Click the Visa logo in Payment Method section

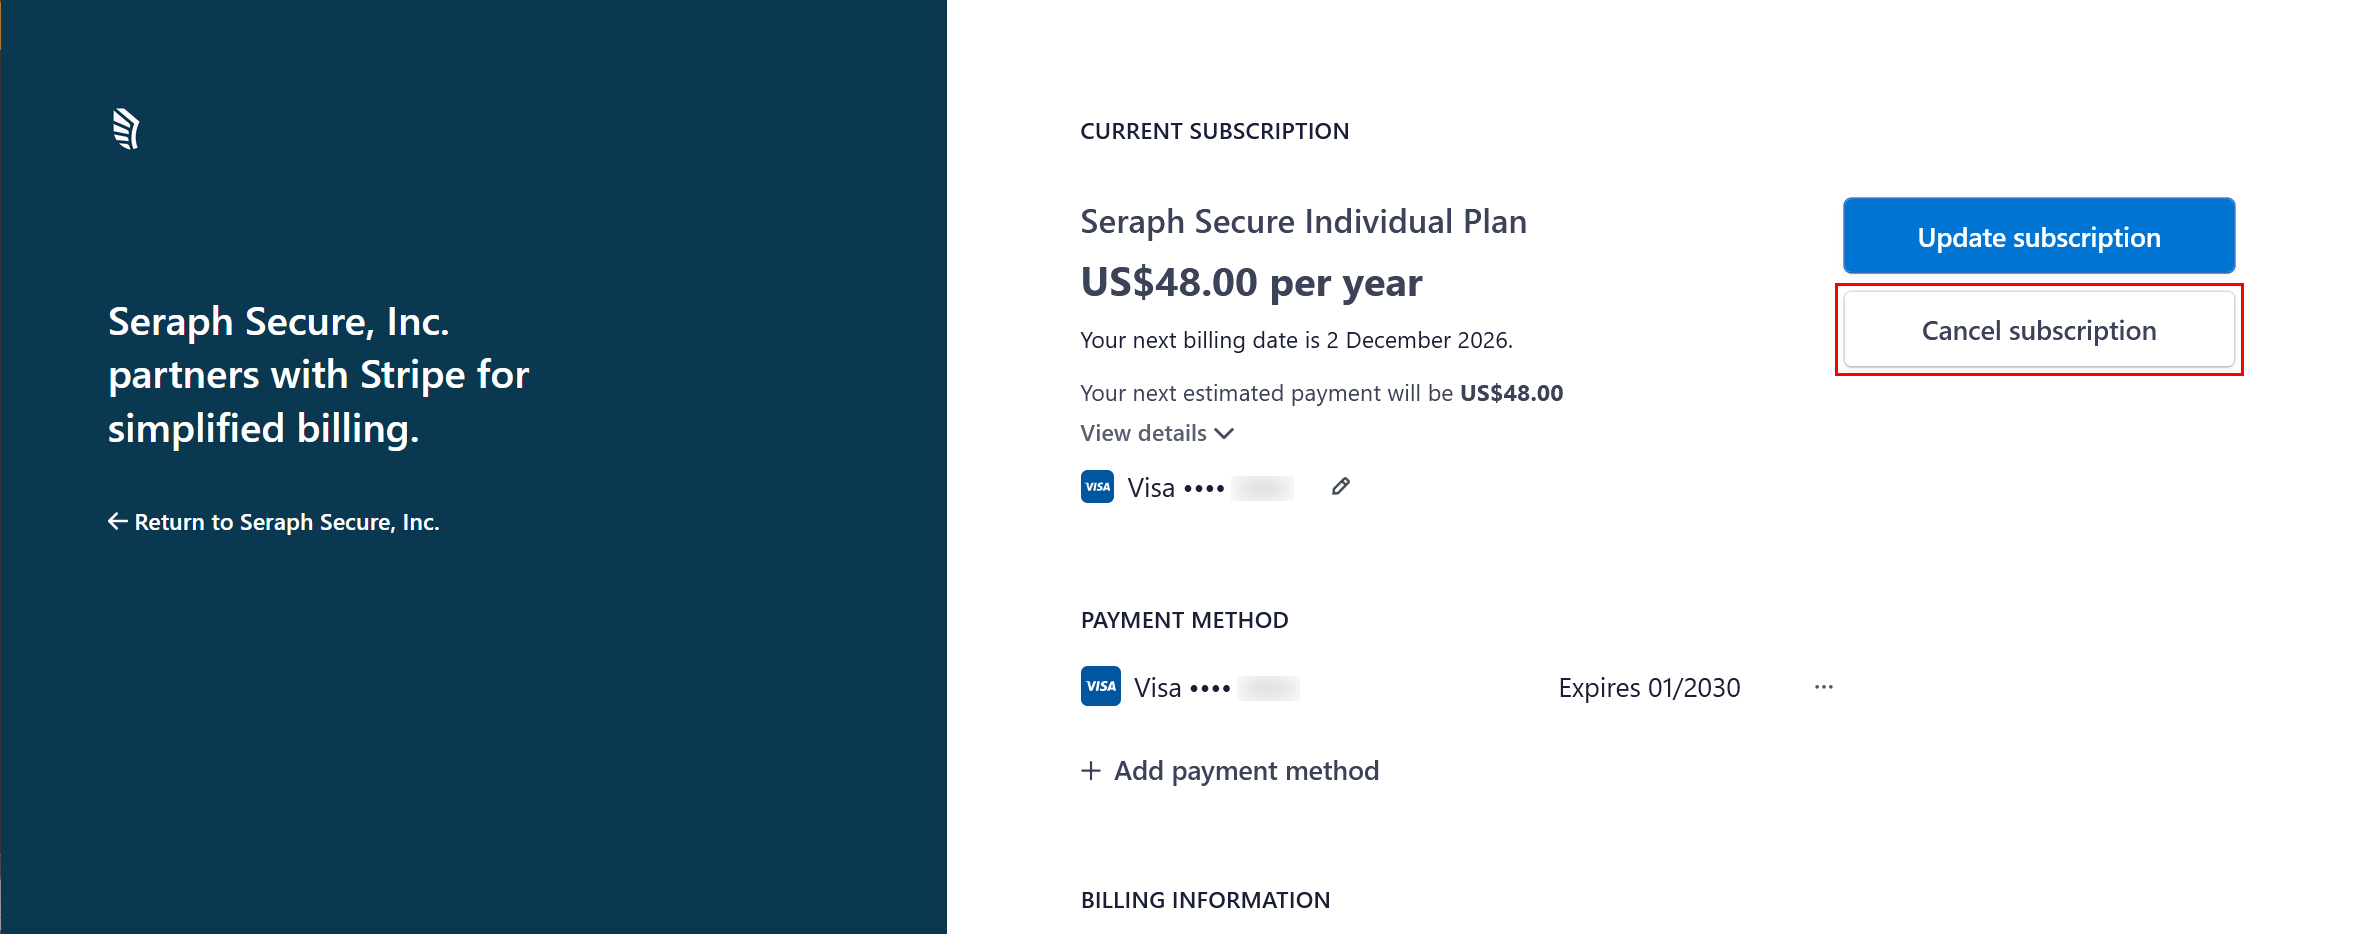1100,687
